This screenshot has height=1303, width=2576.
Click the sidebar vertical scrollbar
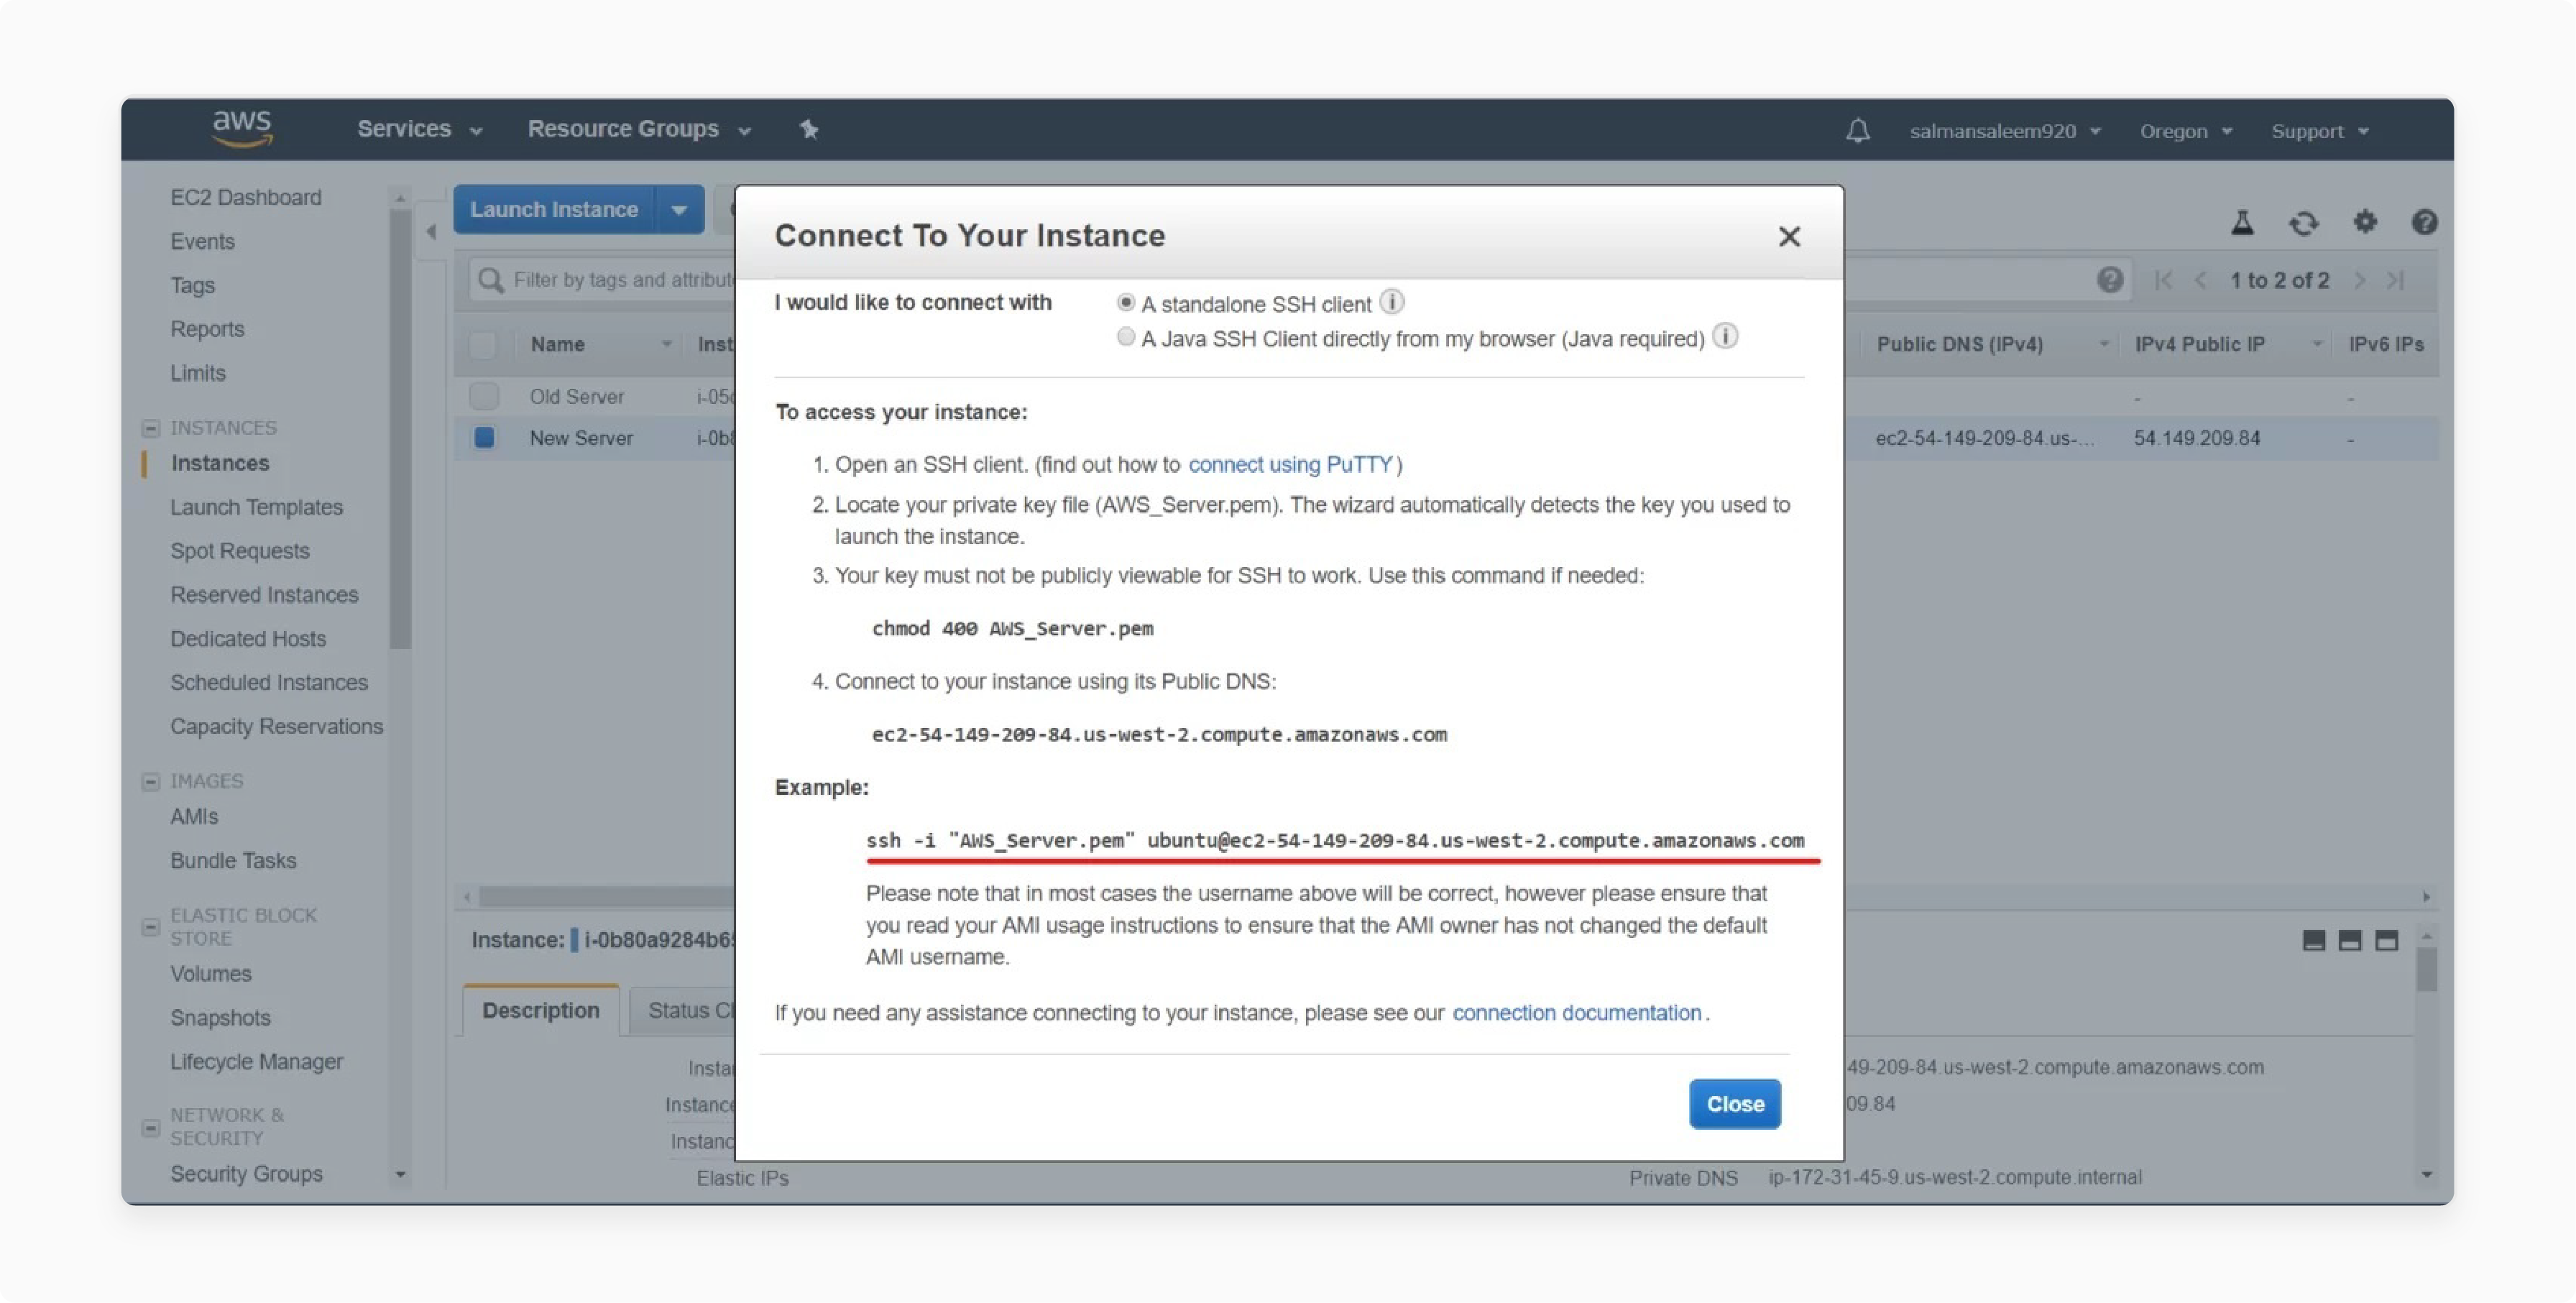coord(400,430)
